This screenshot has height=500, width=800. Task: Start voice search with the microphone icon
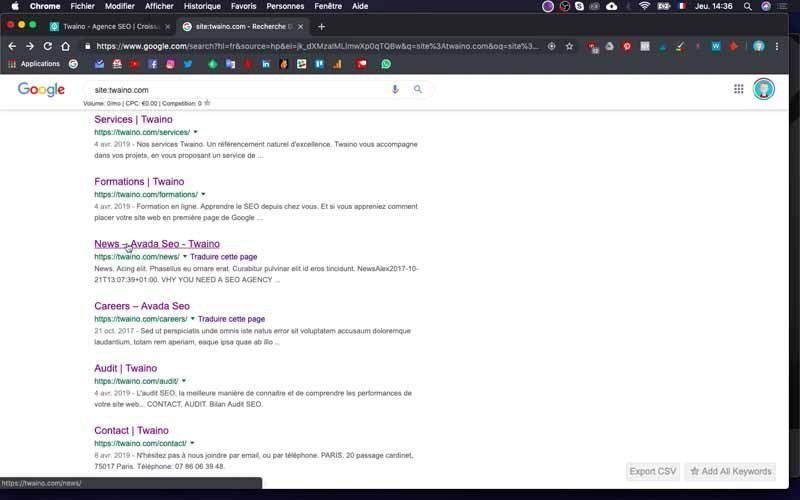[x=395, y=90]
